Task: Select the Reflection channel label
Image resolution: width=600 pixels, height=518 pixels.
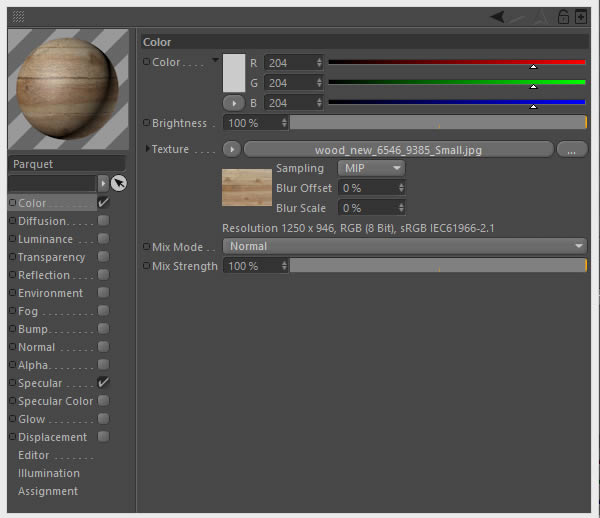Action: point(44,275)
